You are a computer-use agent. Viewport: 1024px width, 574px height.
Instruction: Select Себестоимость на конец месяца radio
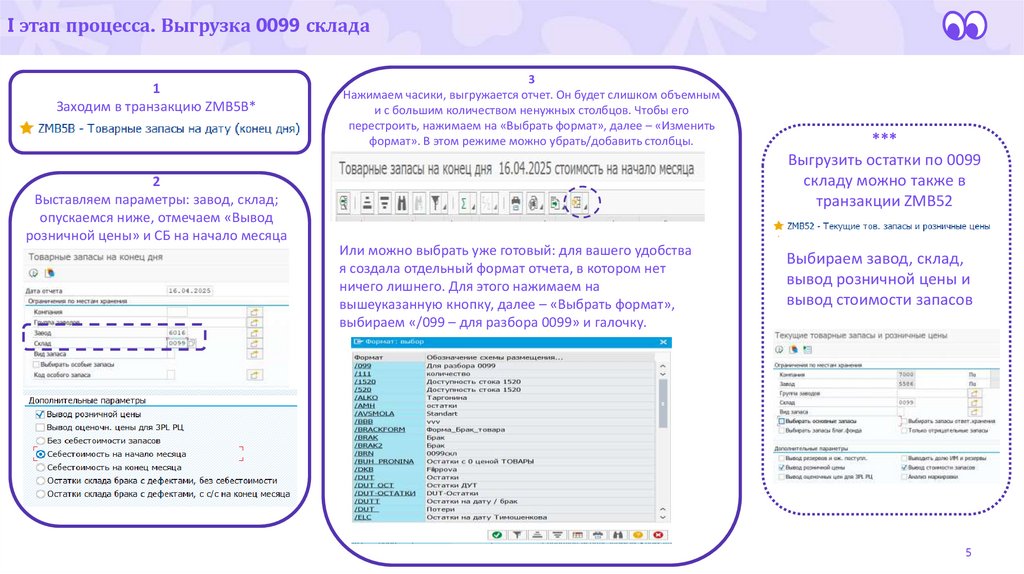pyautogui.click(x=40, y=468)
